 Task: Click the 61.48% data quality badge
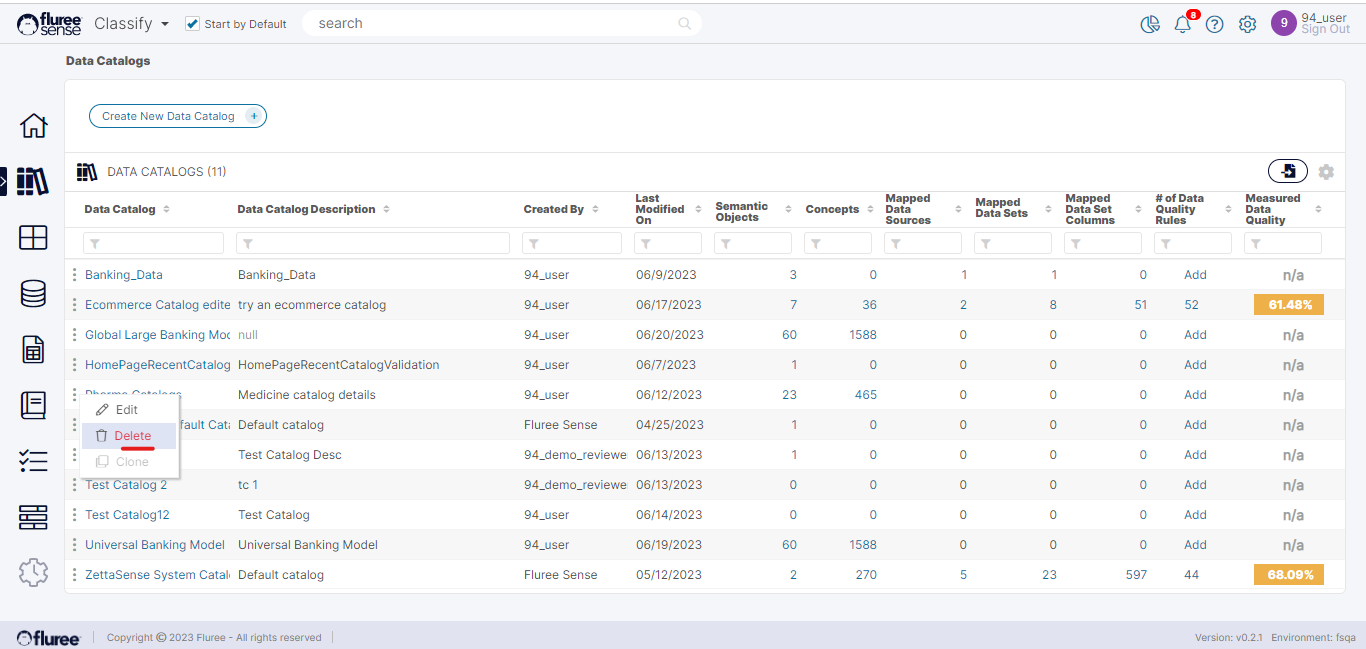[x=1288, y=305]
